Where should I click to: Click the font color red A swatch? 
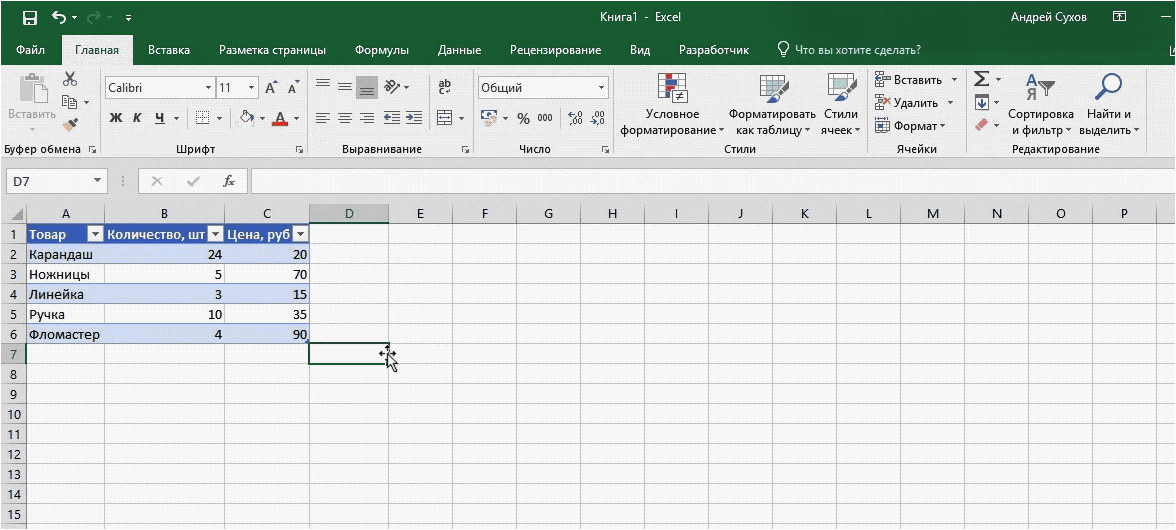click(280, 118)
